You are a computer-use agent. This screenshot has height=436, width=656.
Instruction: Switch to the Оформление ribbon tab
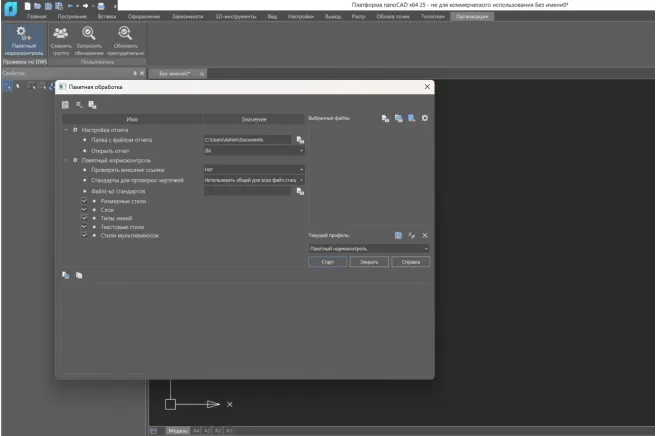tap(143, 17)
